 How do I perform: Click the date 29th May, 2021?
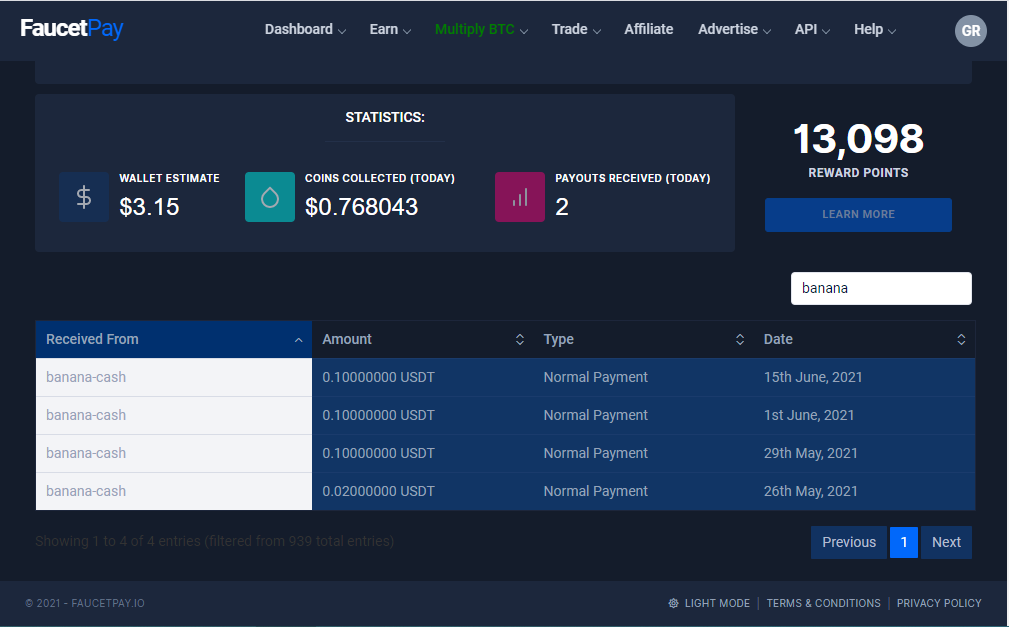coord(811,453)
